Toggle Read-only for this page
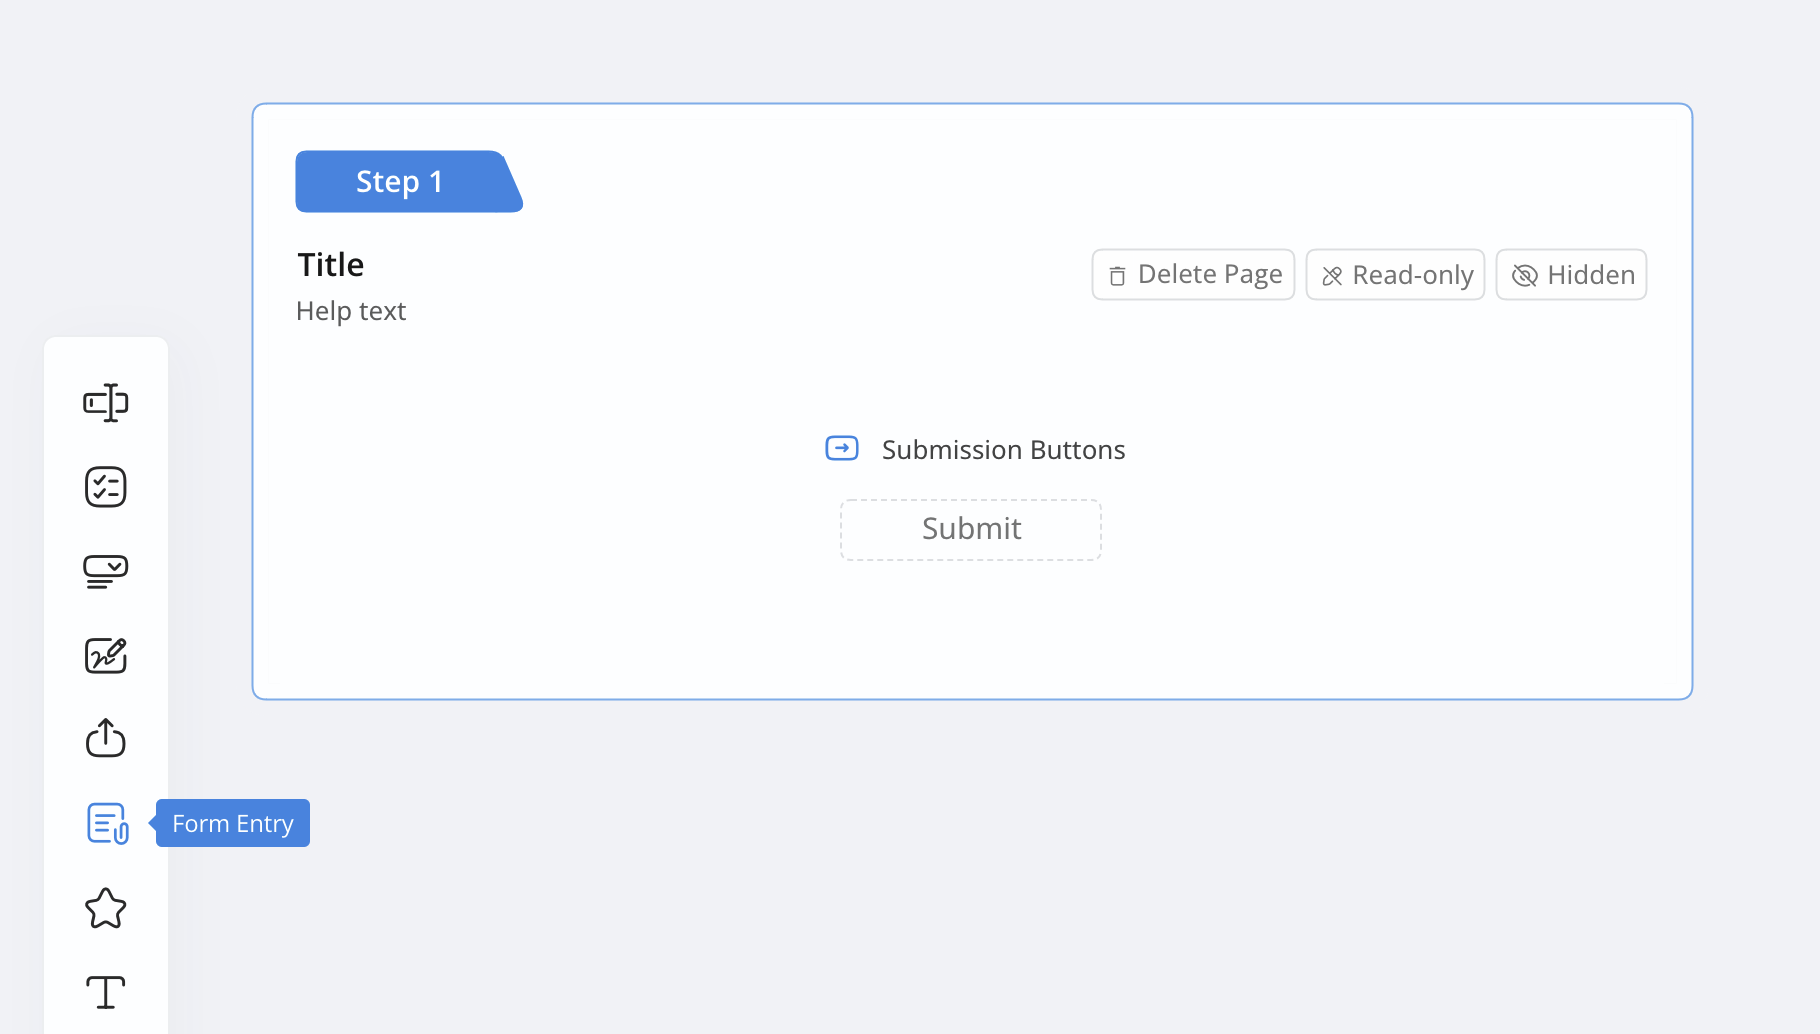The image size is (1820, 1034). click(1395, 275)
